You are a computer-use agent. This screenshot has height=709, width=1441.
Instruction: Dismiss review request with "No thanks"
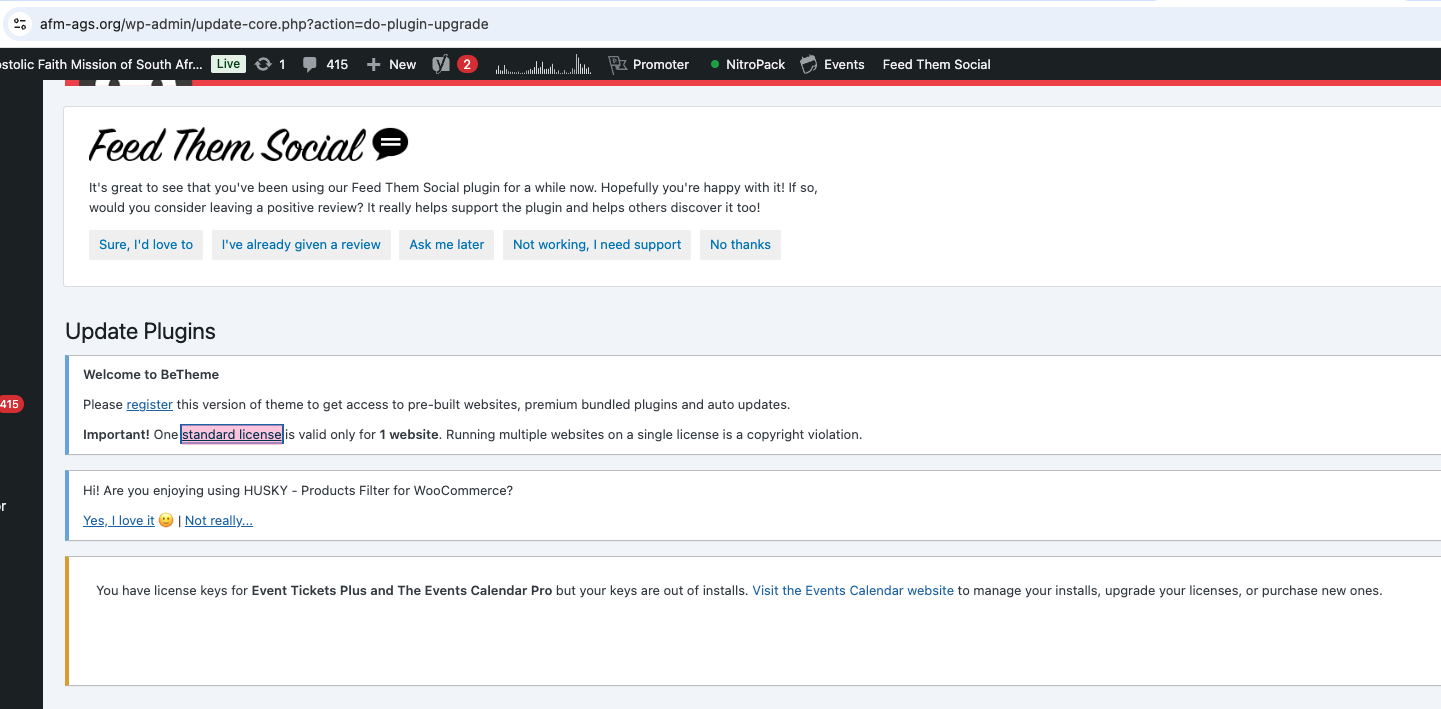(x=740, y=244)
